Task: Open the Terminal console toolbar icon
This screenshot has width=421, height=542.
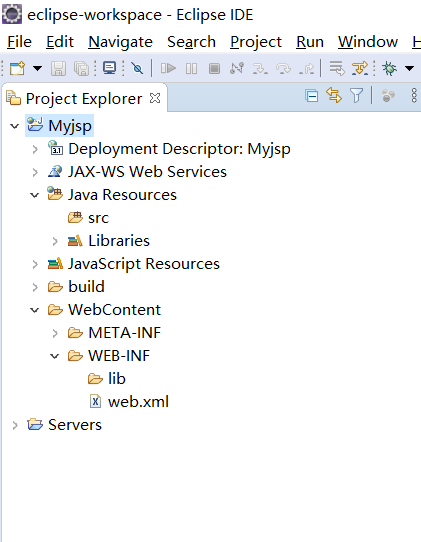Action: click(110, 68)
